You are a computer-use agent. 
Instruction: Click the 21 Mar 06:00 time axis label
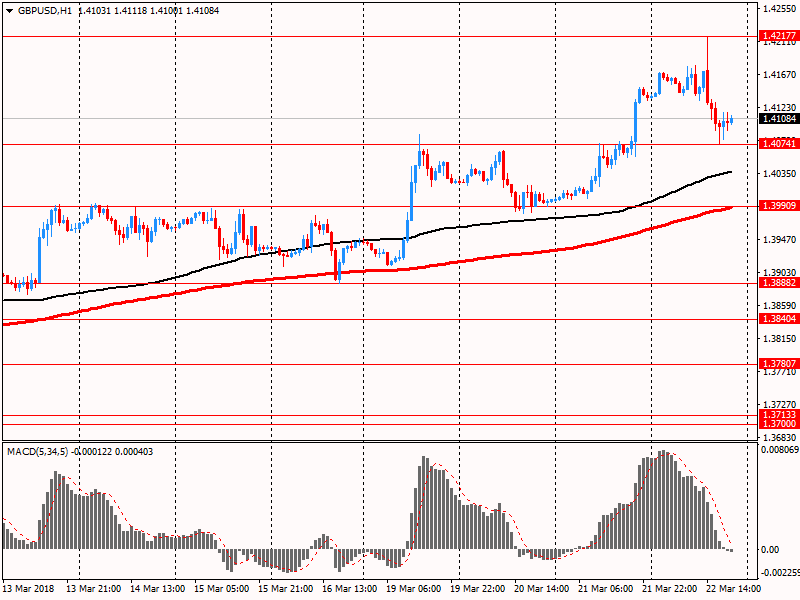[x=606, y=589]
